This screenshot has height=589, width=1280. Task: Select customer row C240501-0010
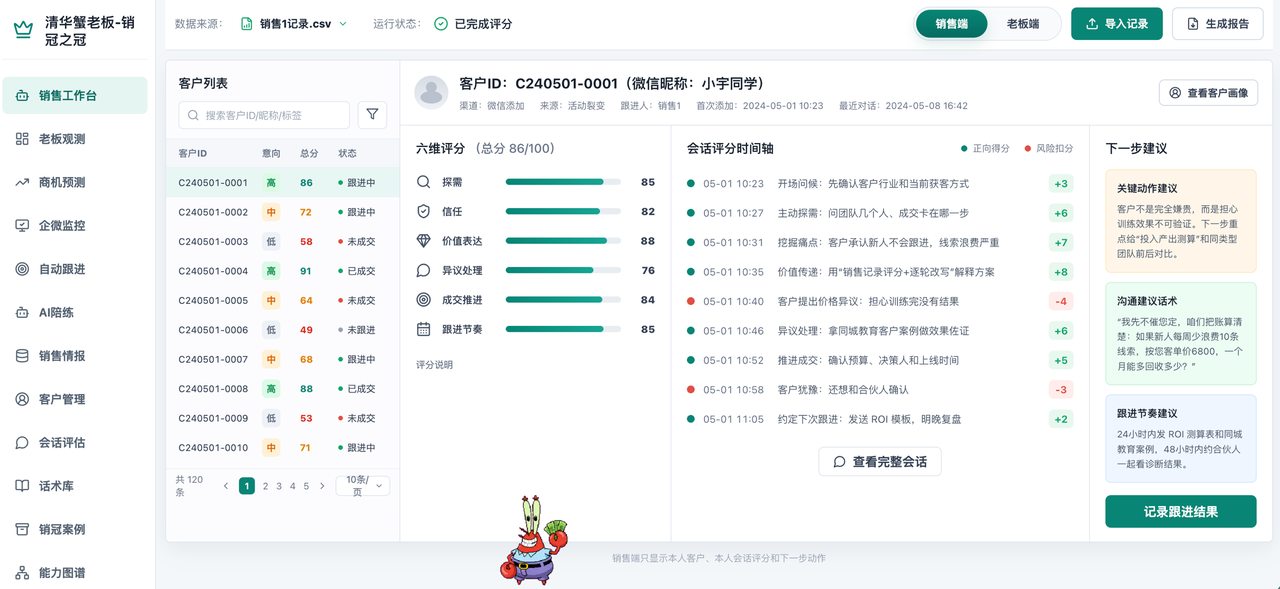coord(282,448)
